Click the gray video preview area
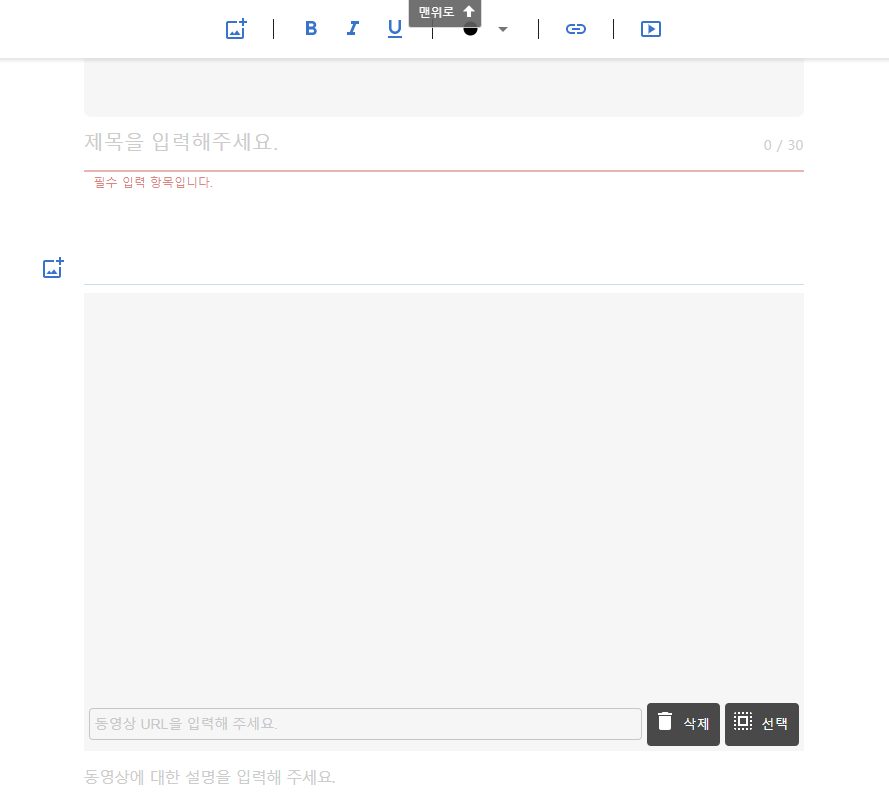 click(x=444, y=498)
